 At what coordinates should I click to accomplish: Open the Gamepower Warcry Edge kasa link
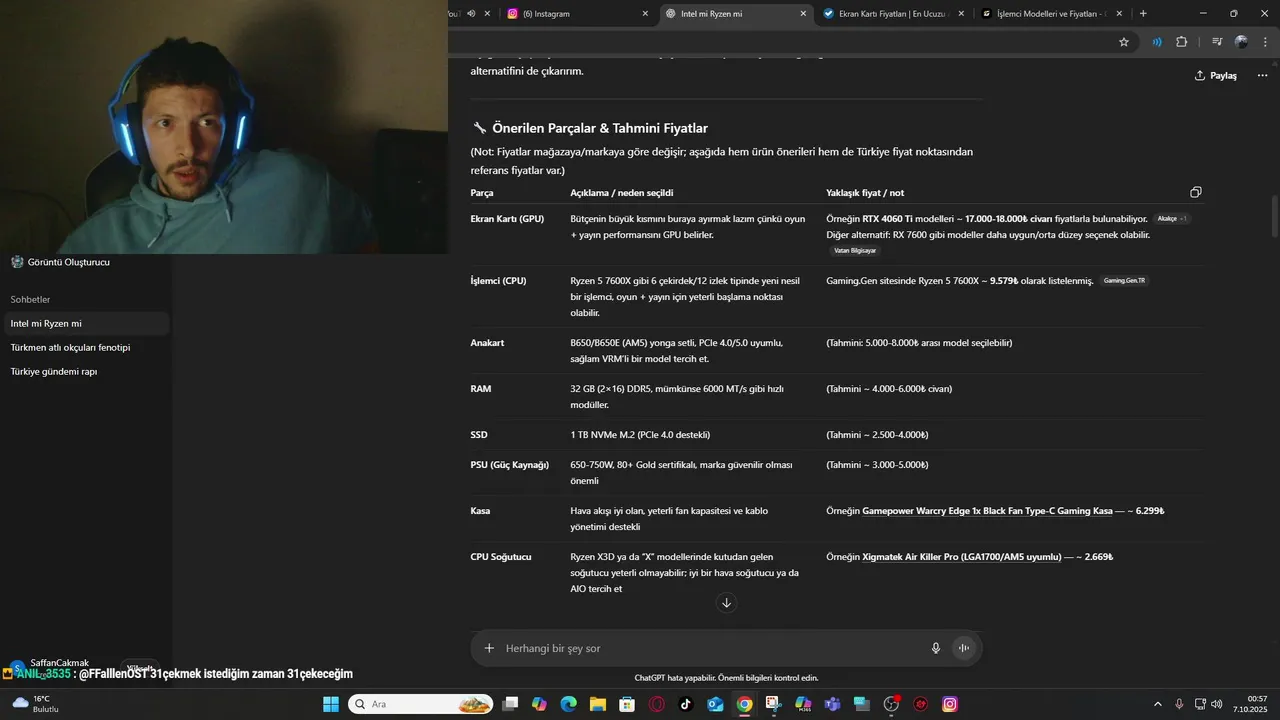(x=987, y=511)
